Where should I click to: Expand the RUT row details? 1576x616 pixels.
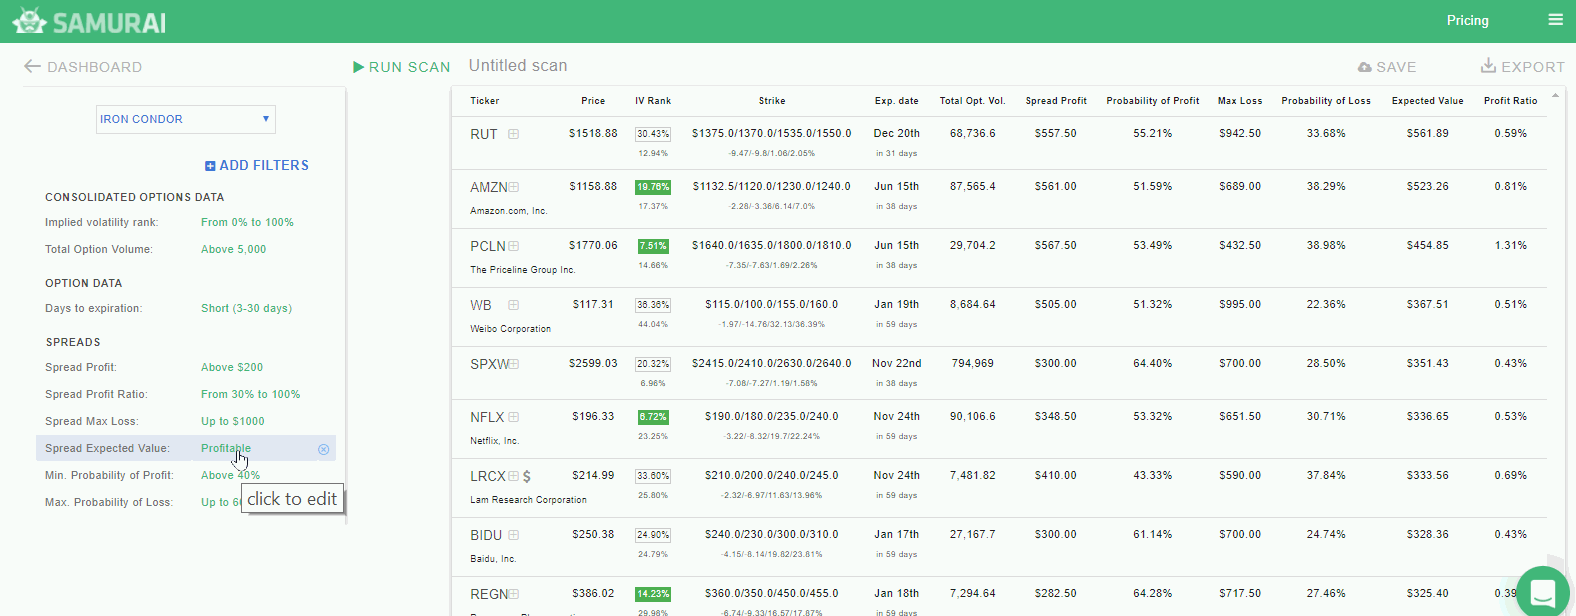[513, 134]
